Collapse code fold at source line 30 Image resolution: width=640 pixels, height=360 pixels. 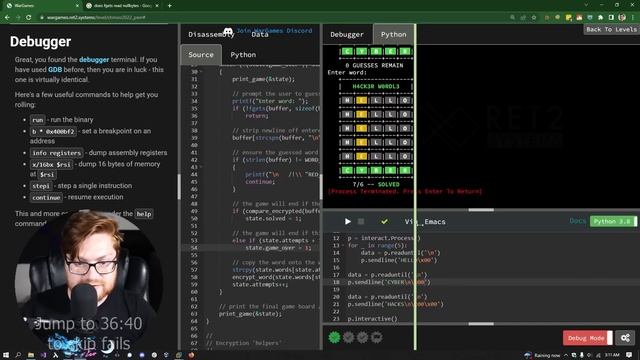(x=201, y=72)
